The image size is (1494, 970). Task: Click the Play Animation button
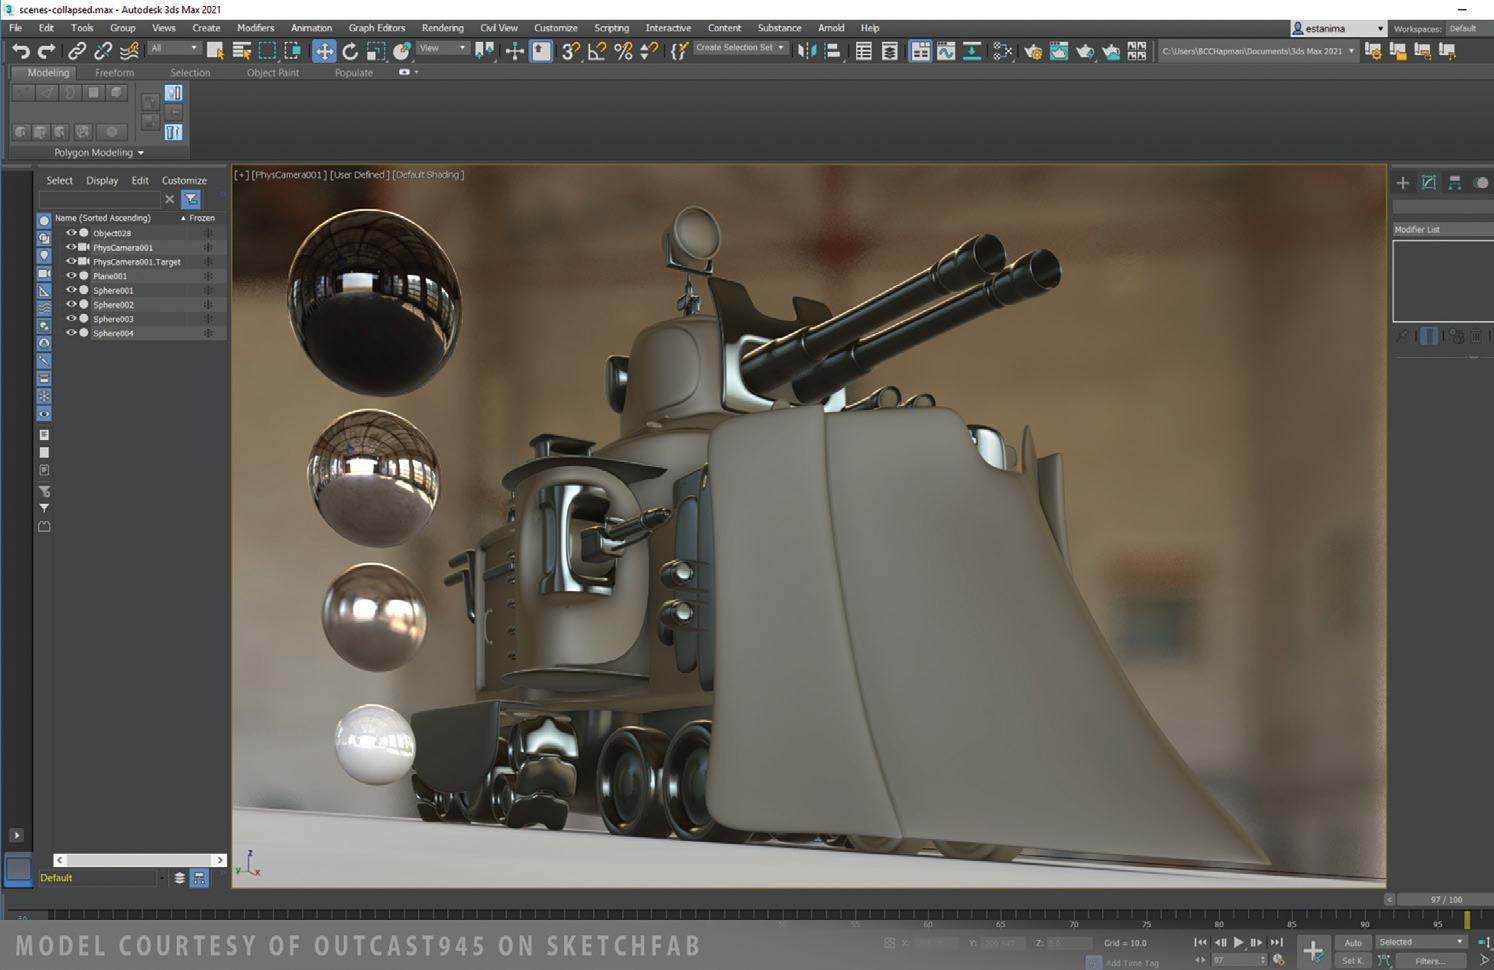click(x=1238, y=942)
